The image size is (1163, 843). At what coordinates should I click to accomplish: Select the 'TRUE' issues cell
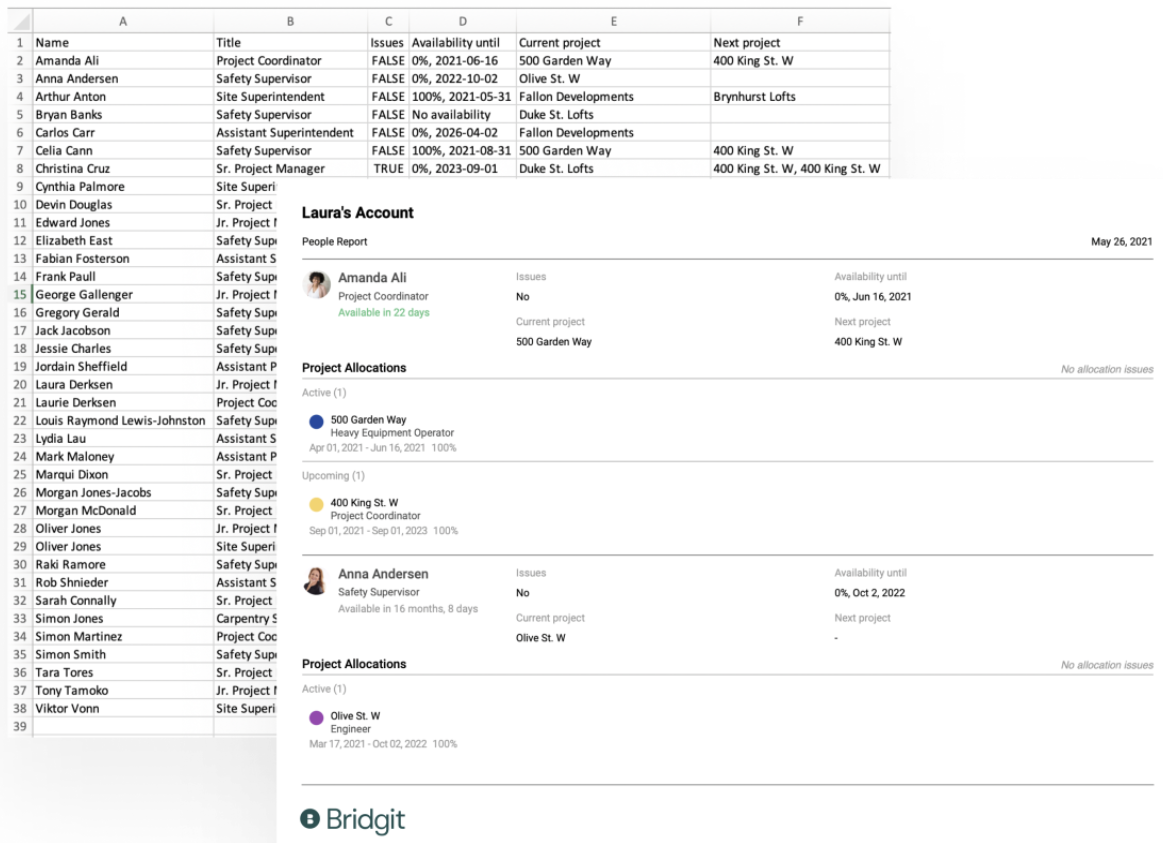pos(388,168)
